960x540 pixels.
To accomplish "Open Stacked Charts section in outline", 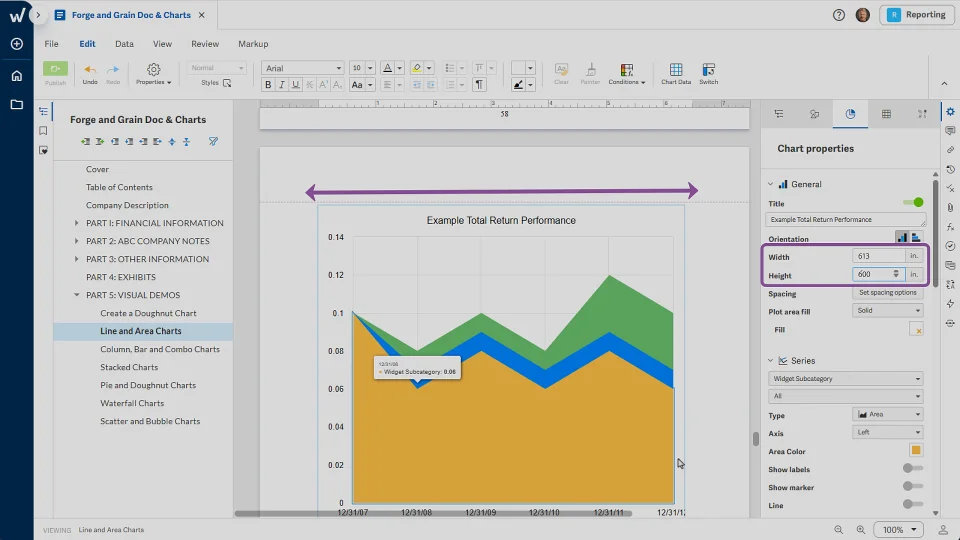I will (x=129, y=367).
